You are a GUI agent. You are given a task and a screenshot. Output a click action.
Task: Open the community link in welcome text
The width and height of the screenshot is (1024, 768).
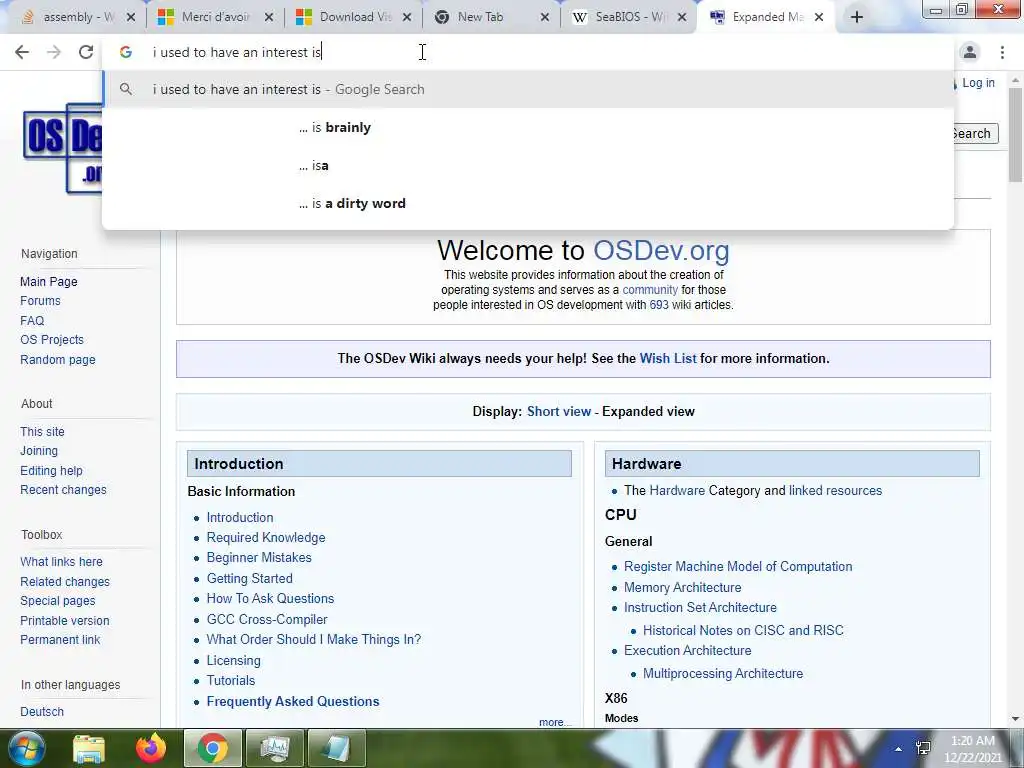(x=650, y=290)
